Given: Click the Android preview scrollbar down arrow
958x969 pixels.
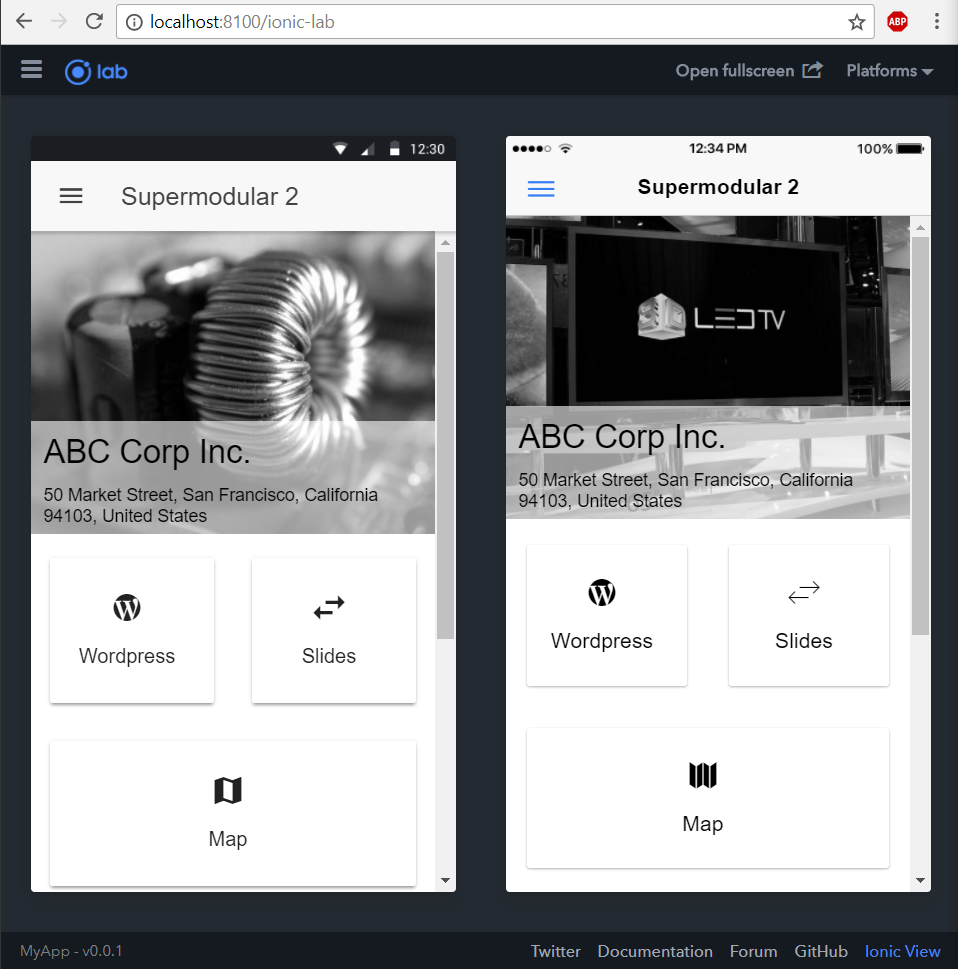Looking at the screenshot, I should (445, 880).
